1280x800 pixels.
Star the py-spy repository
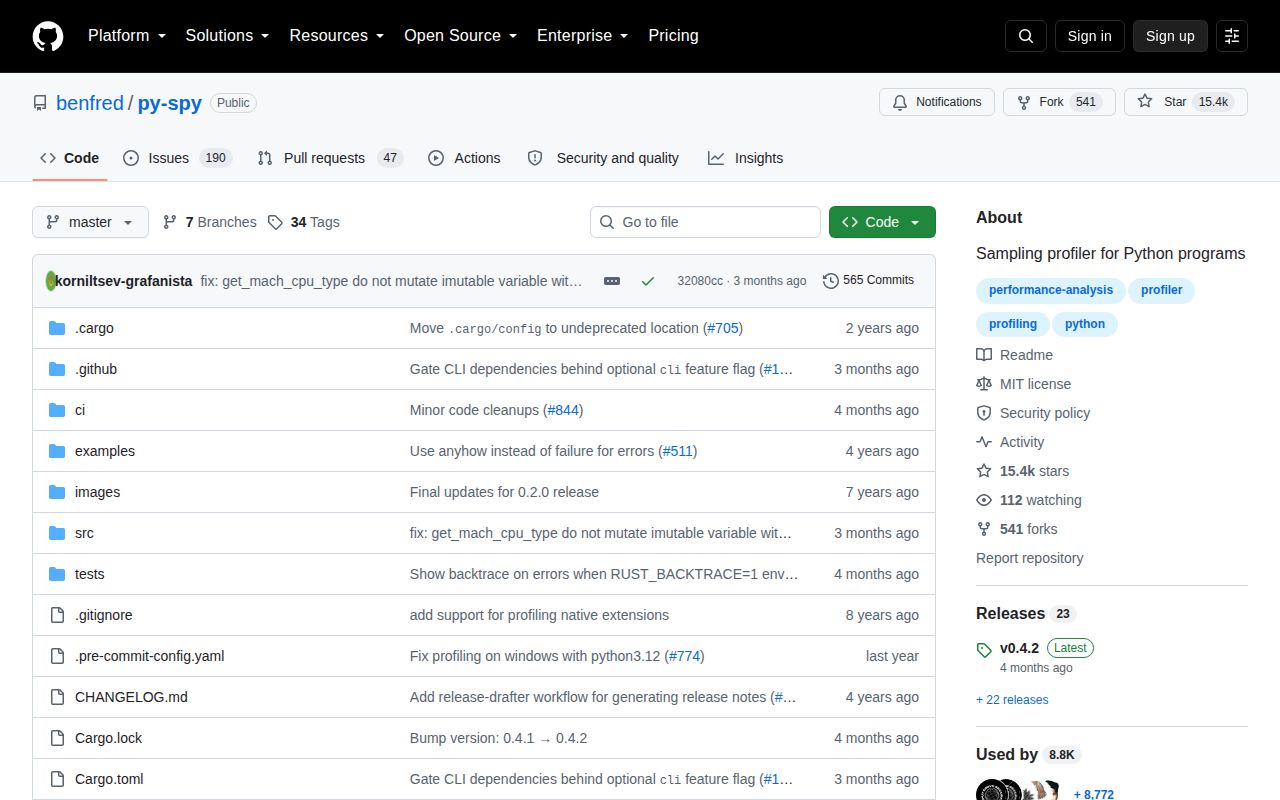tap(1186, 102)
